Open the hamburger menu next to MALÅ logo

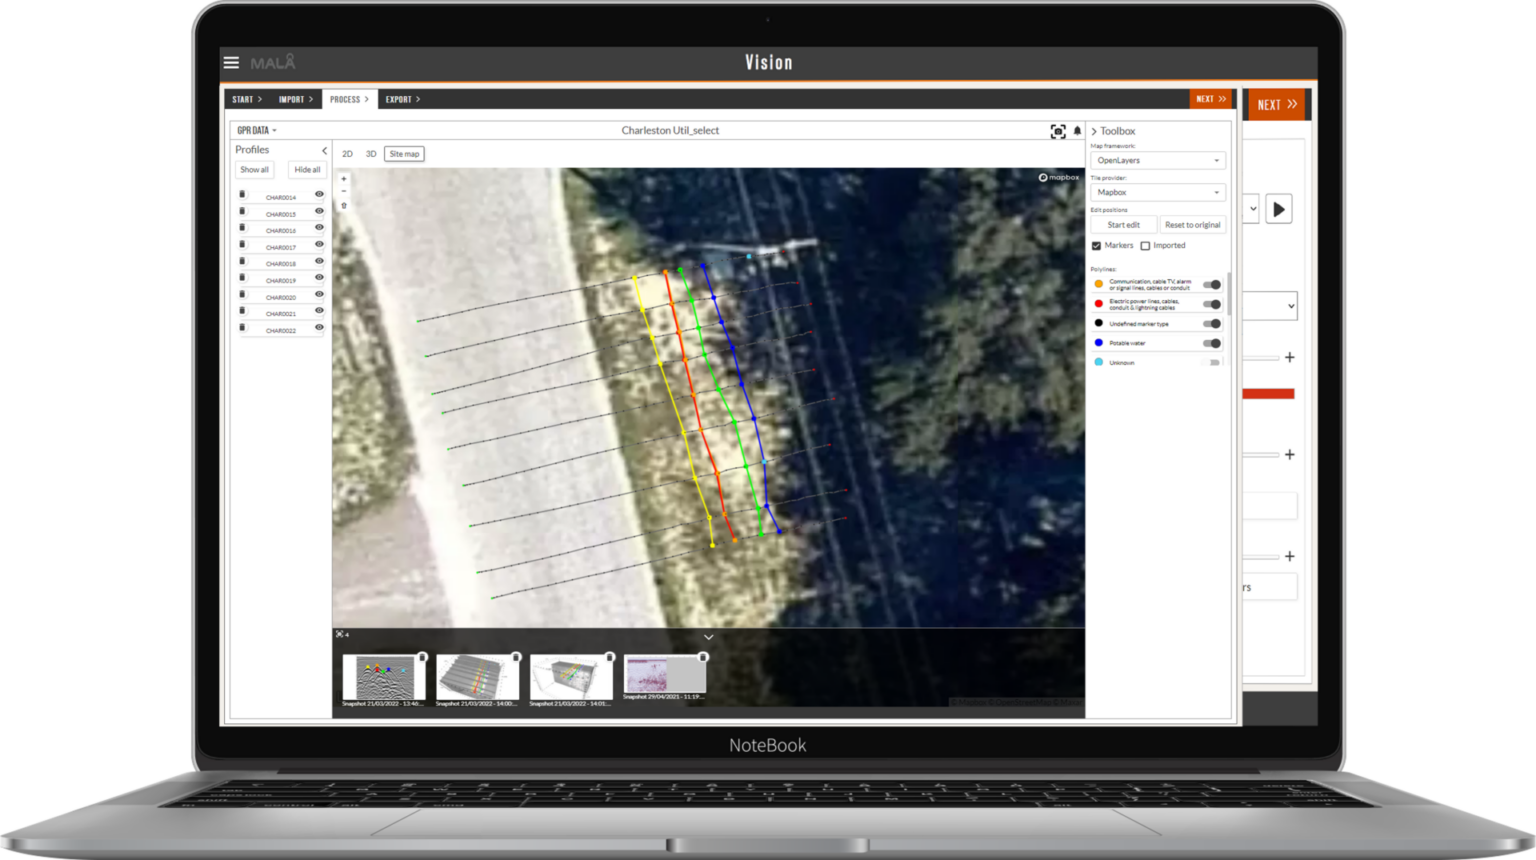point(231,62)
